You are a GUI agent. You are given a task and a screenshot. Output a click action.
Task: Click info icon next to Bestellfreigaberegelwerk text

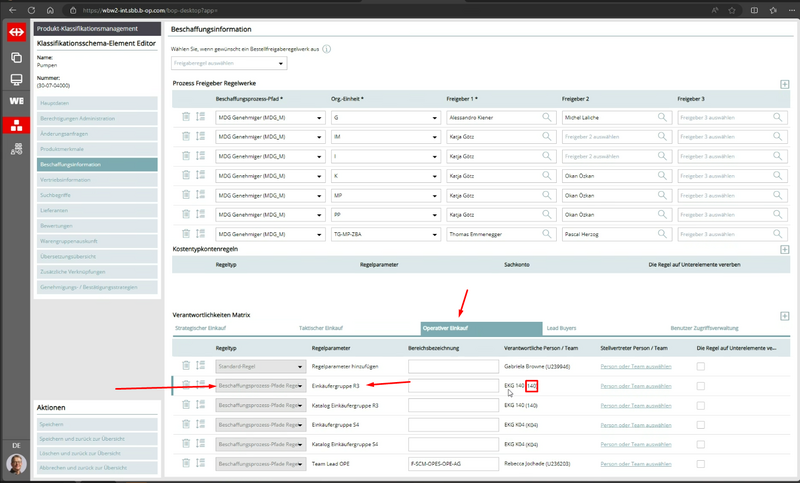[x=327, y=48]
